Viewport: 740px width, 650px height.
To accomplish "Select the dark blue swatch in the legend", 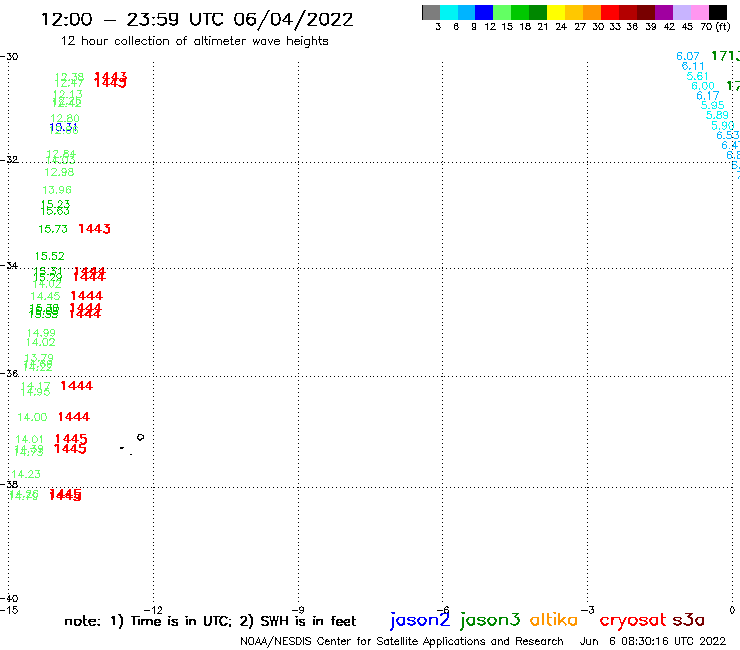I will pyautogui.click(x=484, y=12).
